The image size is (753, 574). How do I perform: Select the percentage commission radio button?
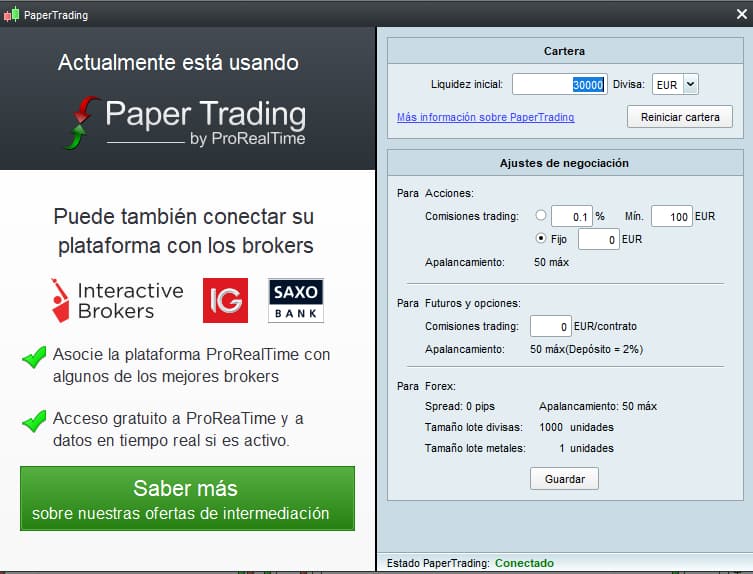pyautogui.click(x=541, y=215)
